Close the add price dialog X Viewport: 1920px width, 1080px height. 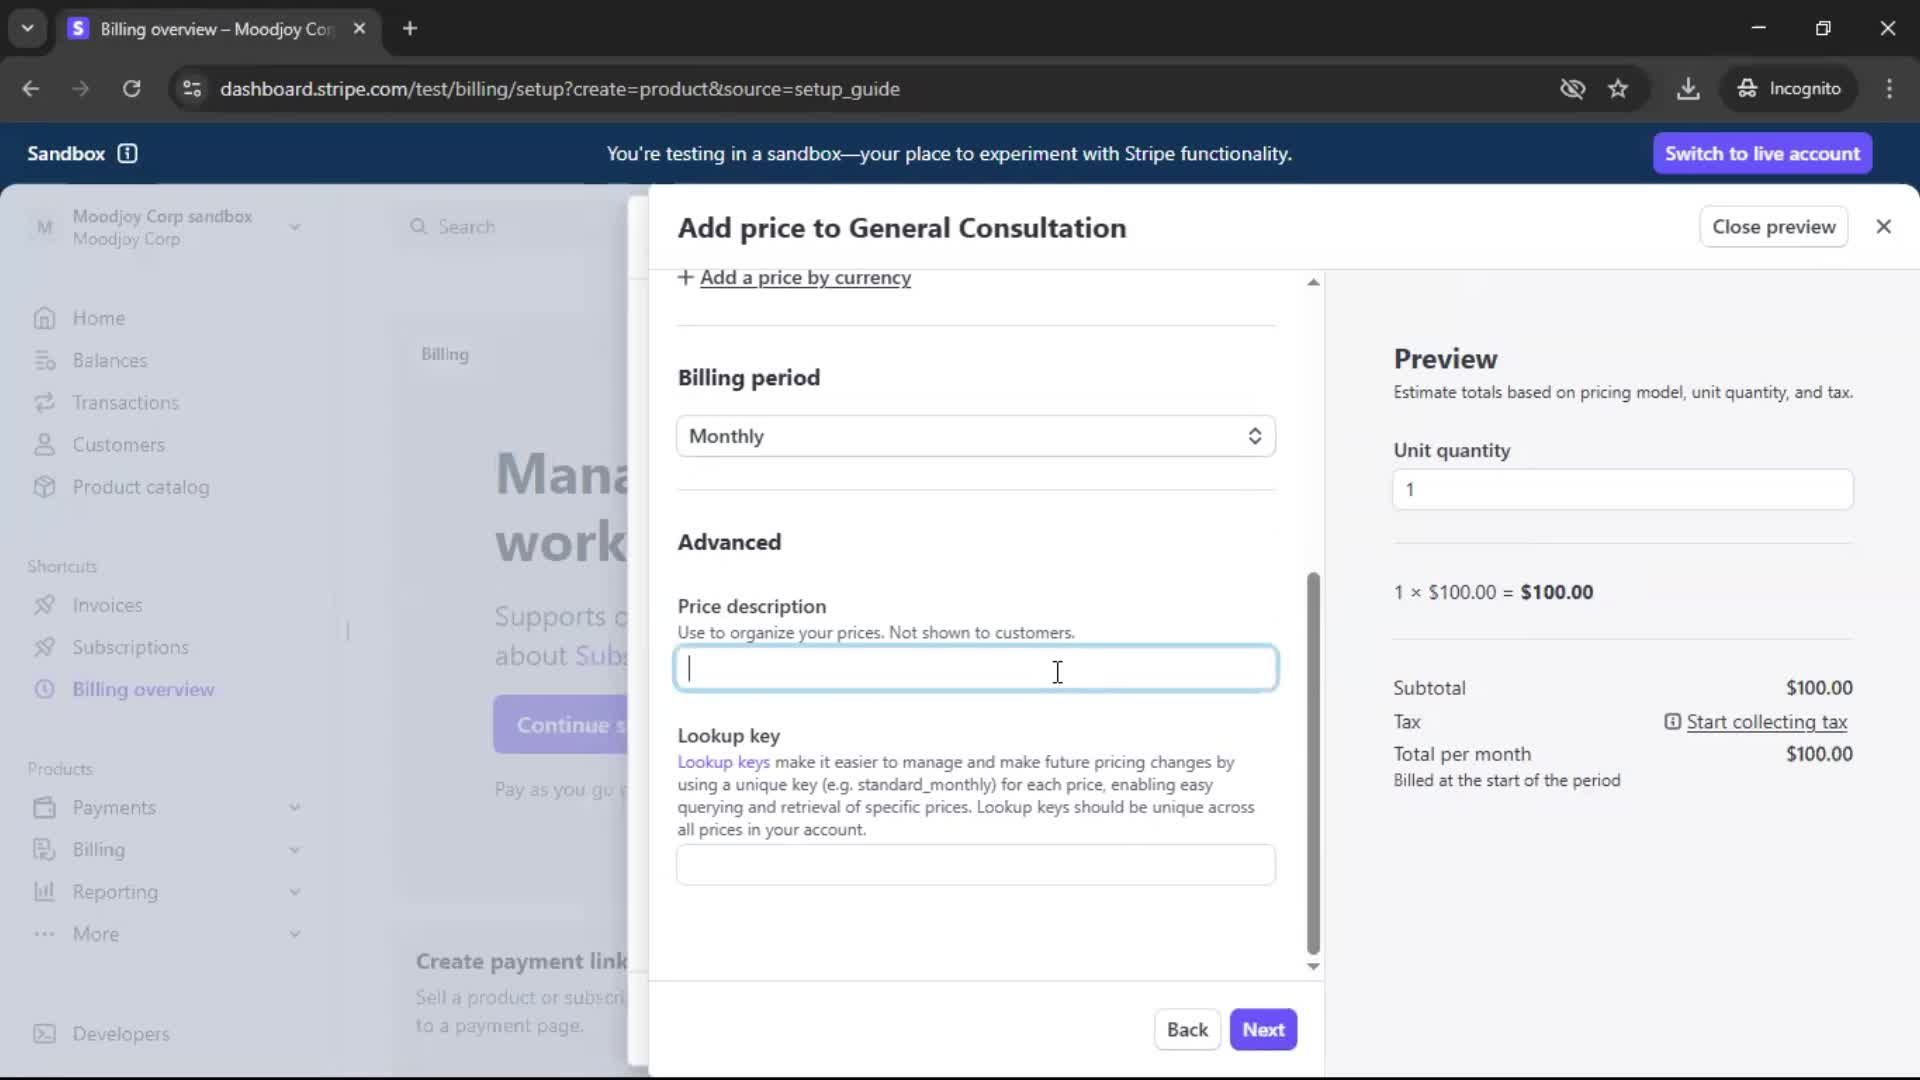1883,227
